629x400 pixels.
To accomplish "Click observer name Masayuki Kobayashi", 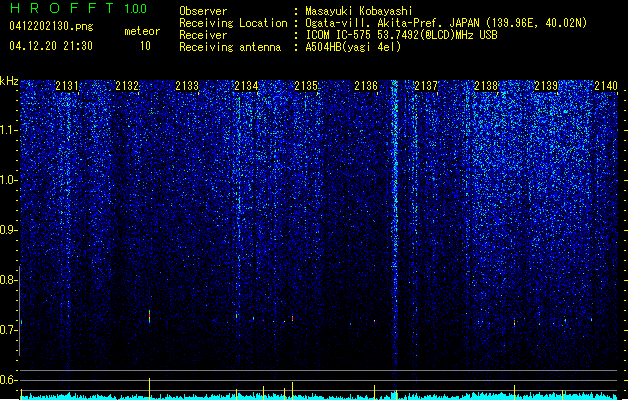I will click(359, 11).
